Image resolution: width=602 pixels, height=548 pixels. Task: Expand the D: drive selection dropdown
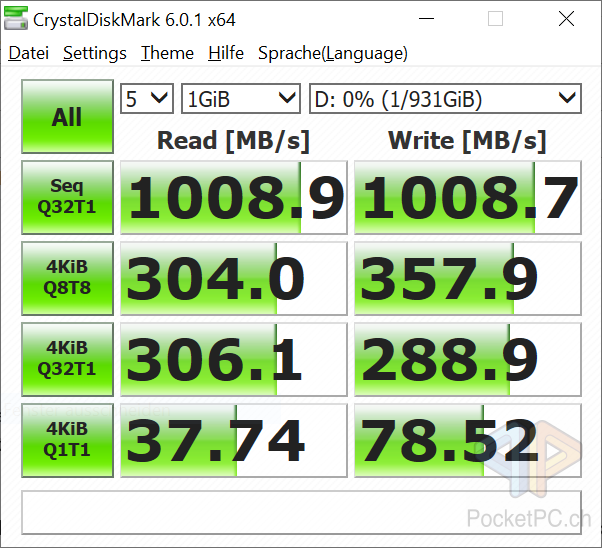tap(444, 98)
